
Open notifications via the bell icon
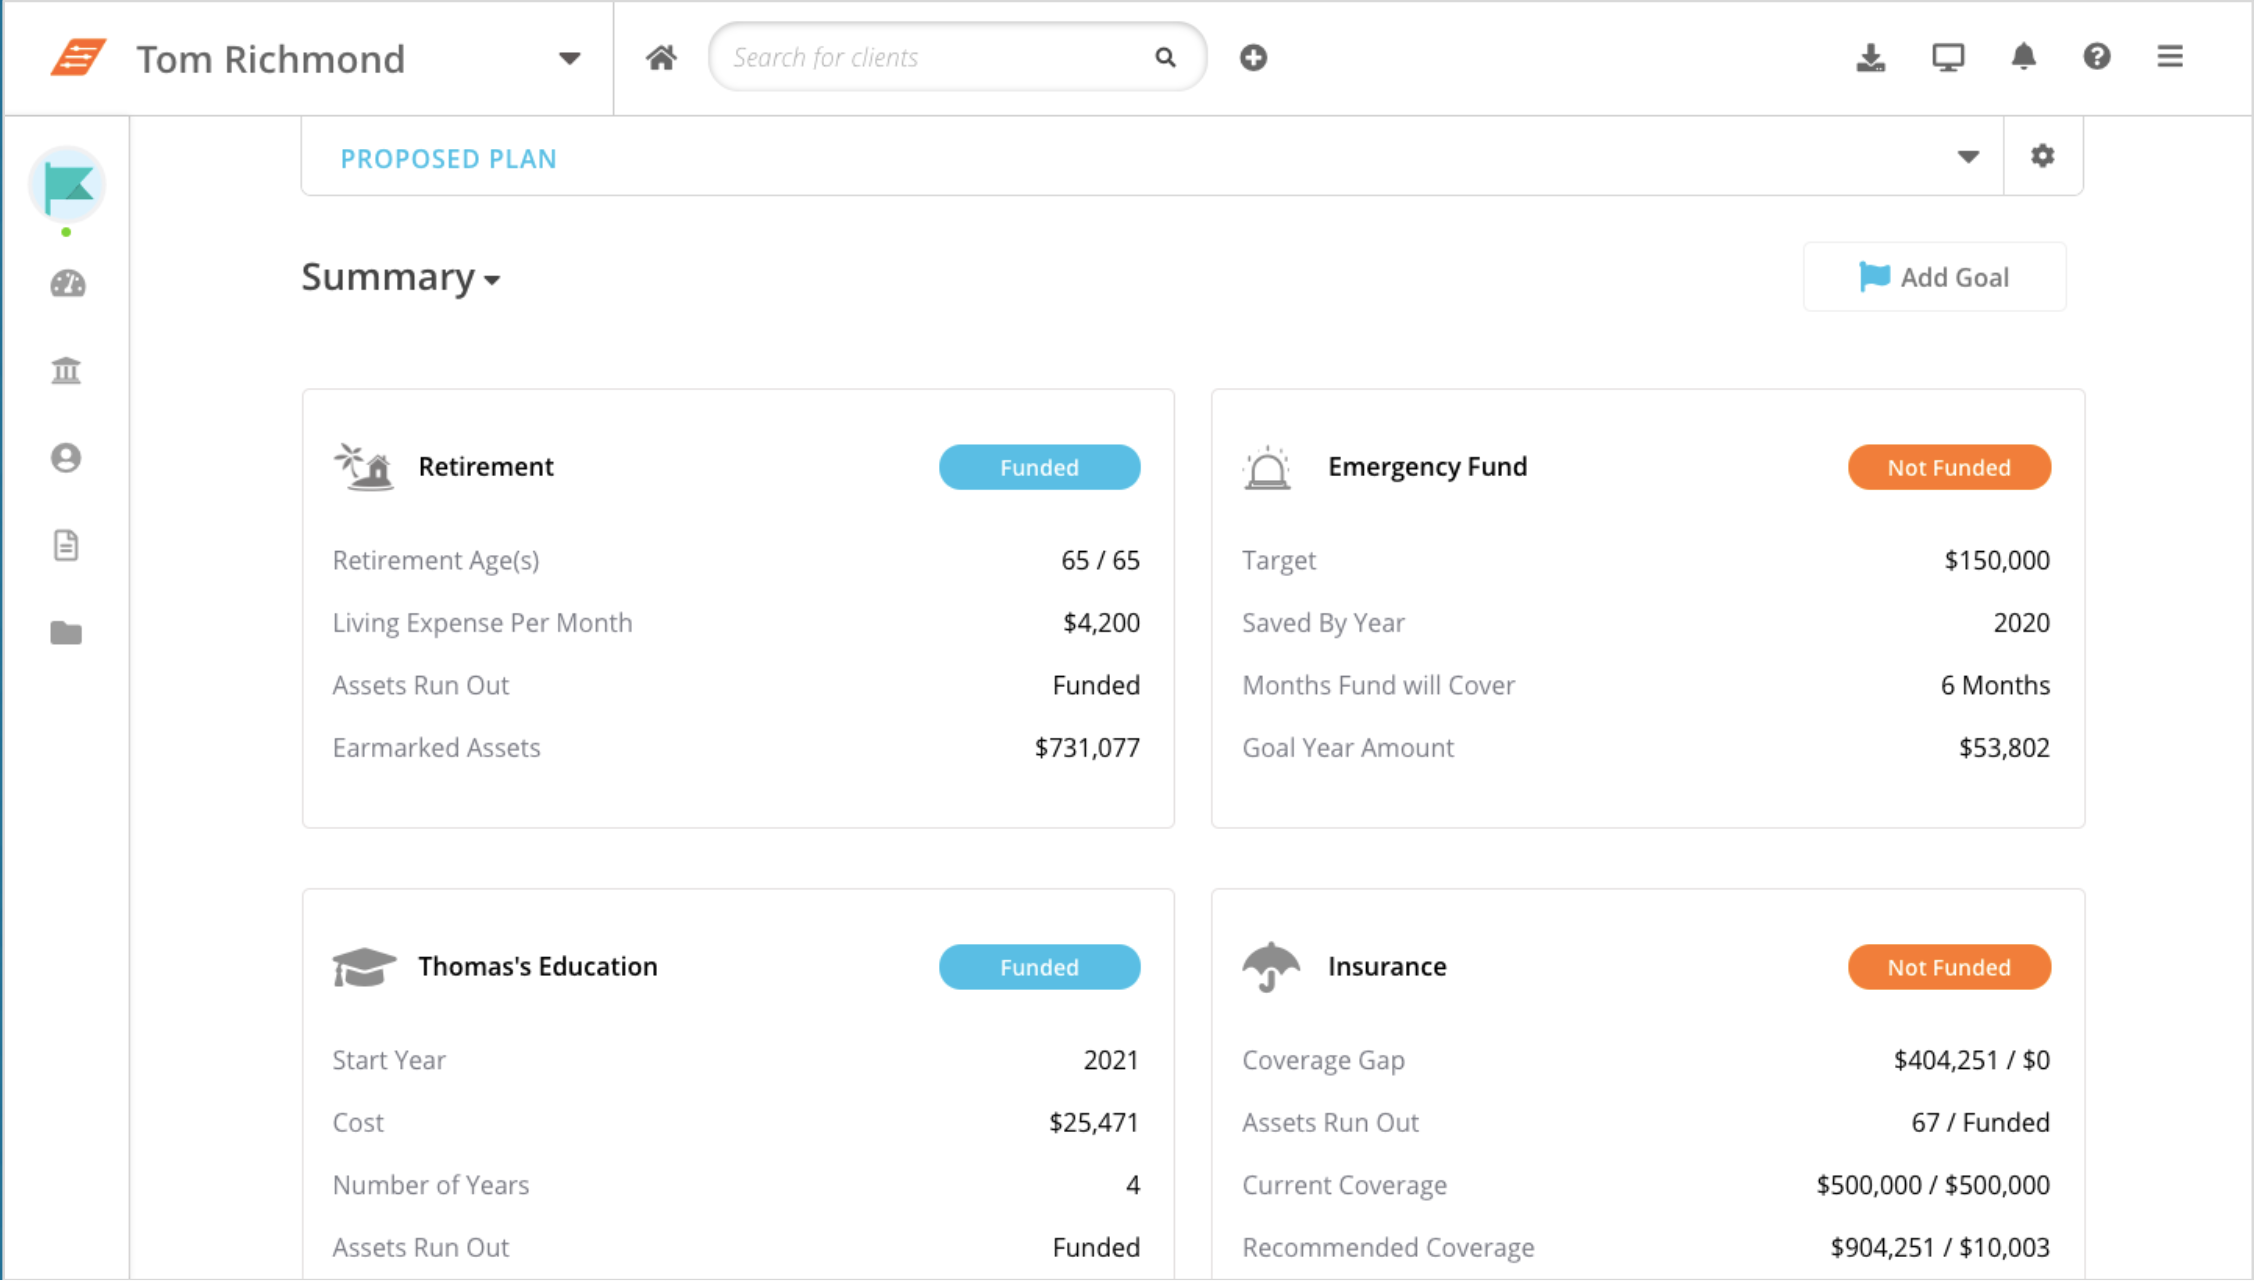coord(2022,57)
